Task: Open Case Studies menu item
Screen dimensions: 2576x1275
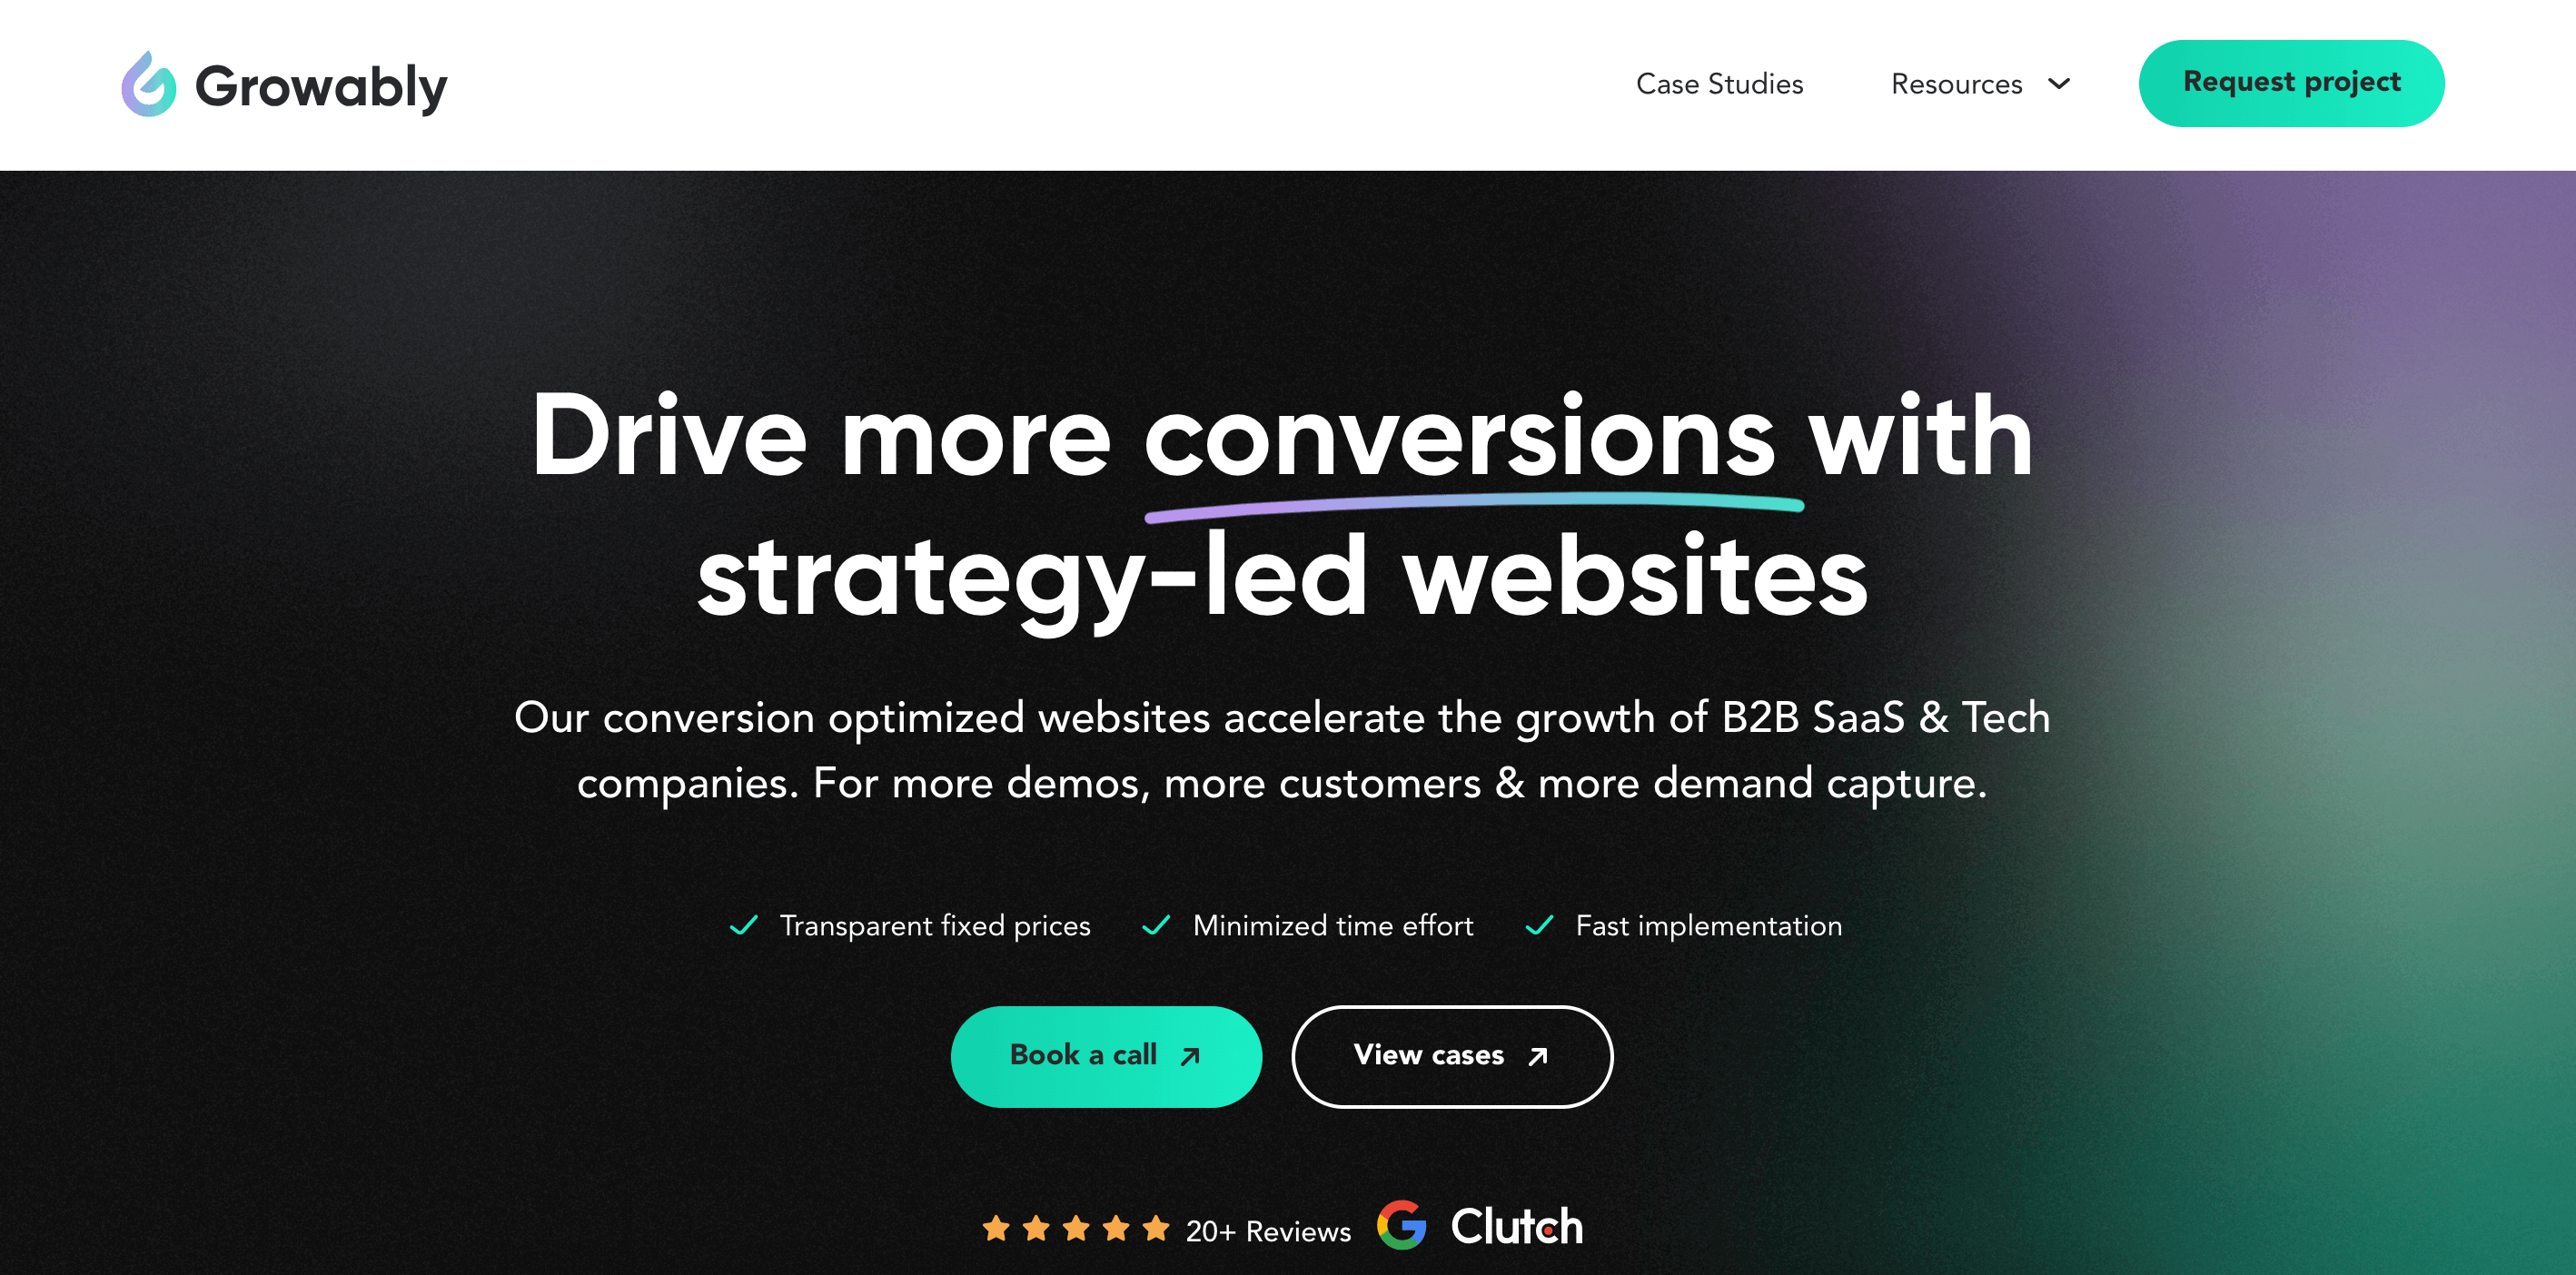Action: [x=1720, y=82]
